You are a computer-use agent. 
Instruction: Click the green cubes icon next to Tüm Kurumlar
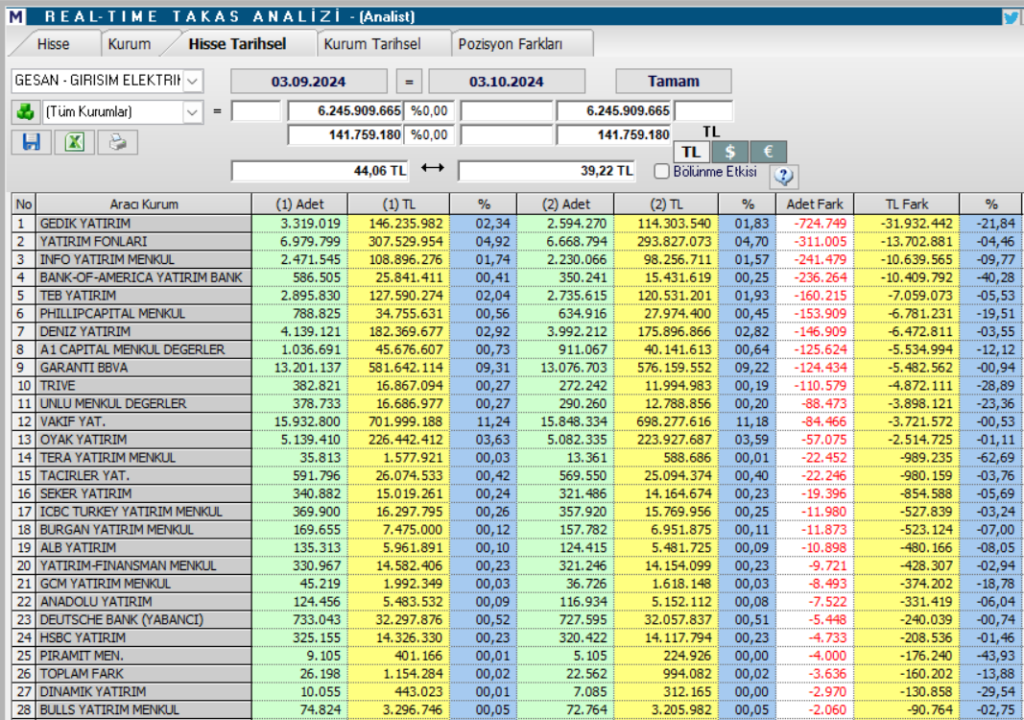[26, 110]
